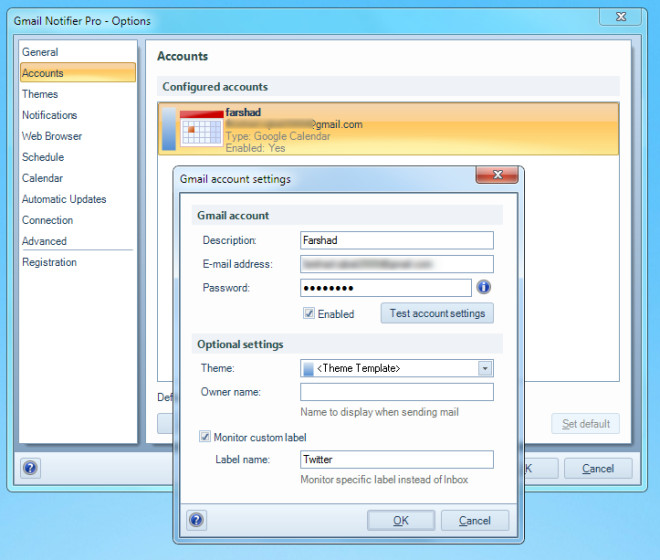Click the Enabled: Yes text
Screen dimensions: 660x560
click(255, 148)
